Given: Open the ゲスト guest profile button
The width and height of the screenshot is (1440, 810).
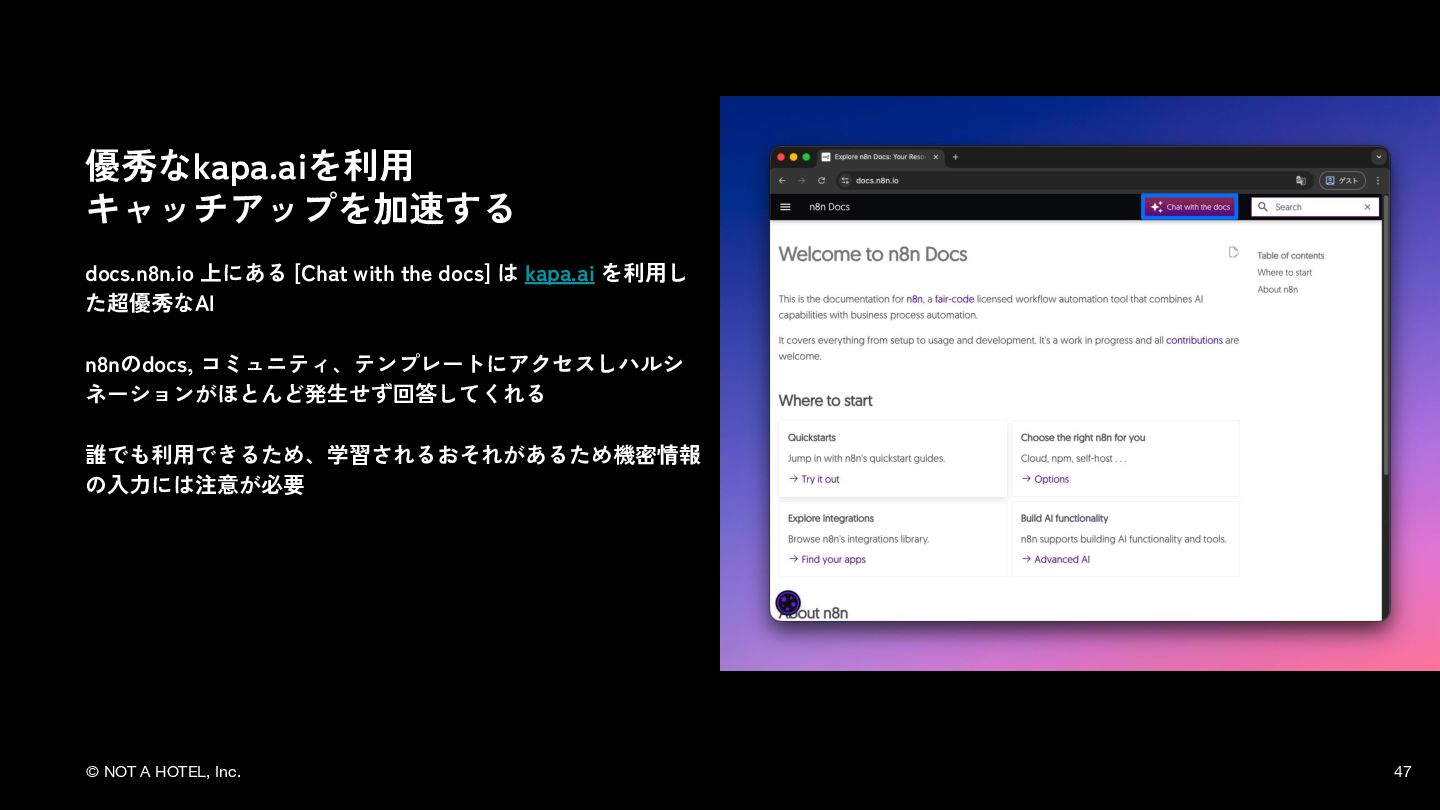Looking at the screenshot, I should click(1342, 180).
